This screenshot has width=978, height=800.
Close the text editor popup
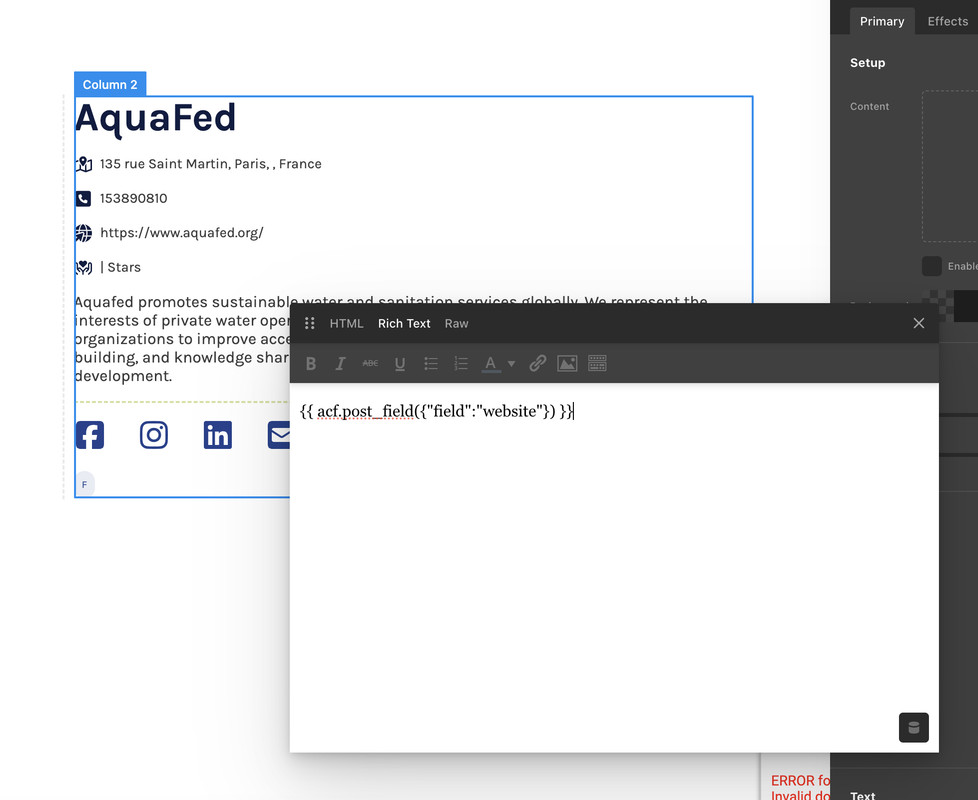[919, 323]
